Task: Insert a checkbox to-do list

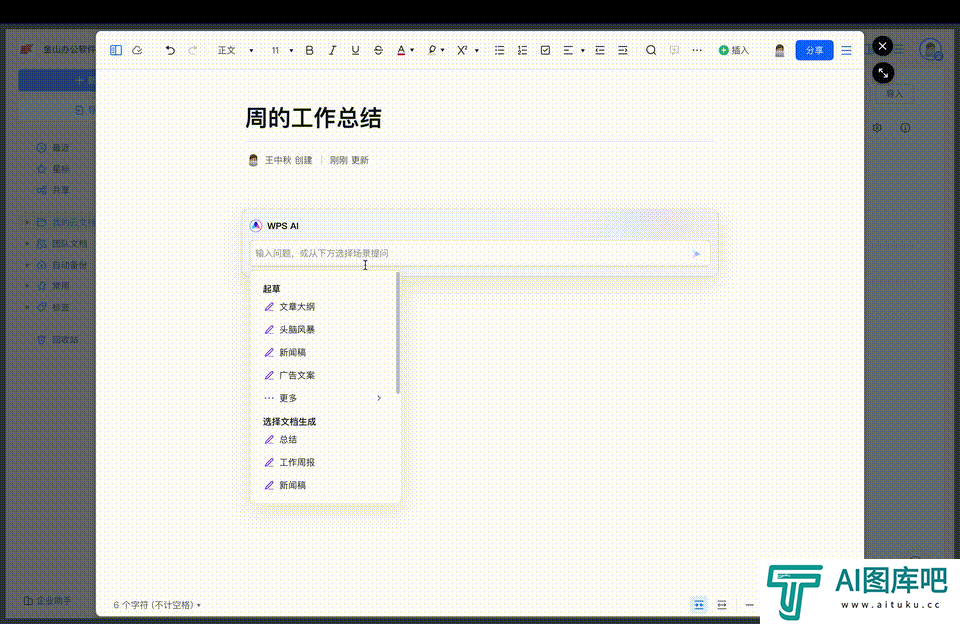Action: [x=545, y=50]
